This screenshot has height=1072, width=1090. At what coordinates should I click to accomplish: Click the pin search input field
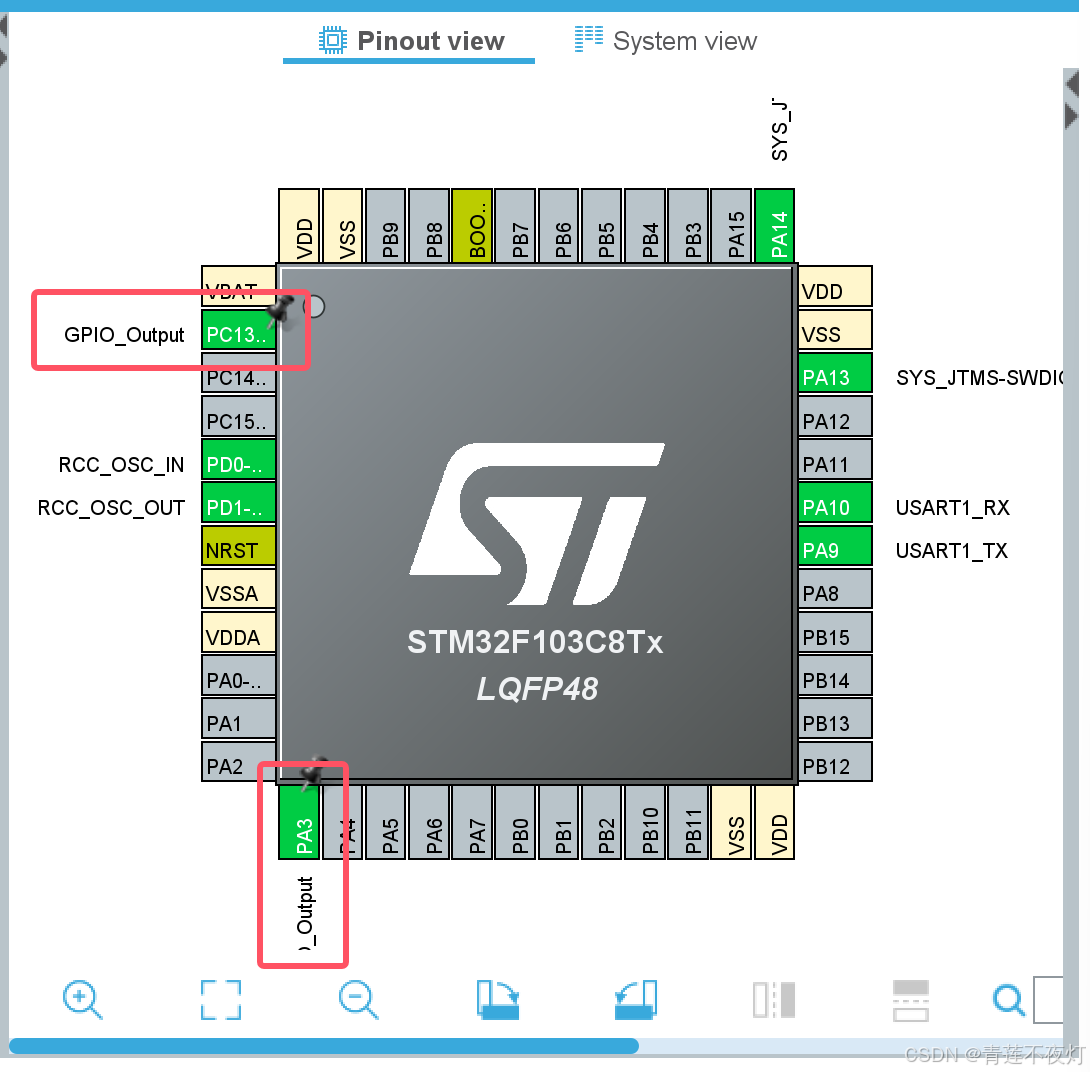coord(1055,1000)
